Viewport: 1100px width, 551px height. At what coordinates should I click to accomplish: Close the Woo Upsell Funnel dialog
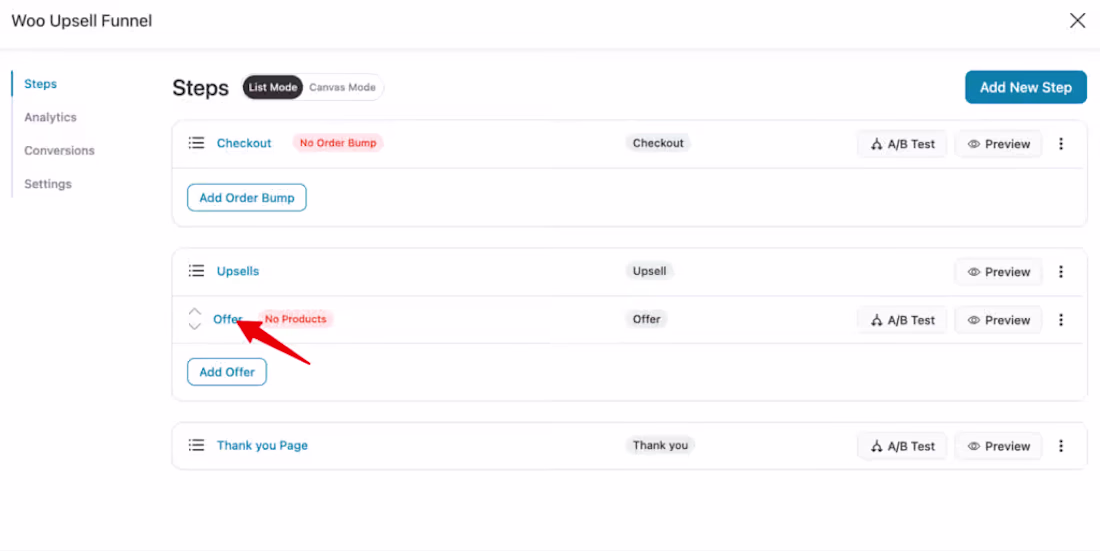tap(1077, 21)
